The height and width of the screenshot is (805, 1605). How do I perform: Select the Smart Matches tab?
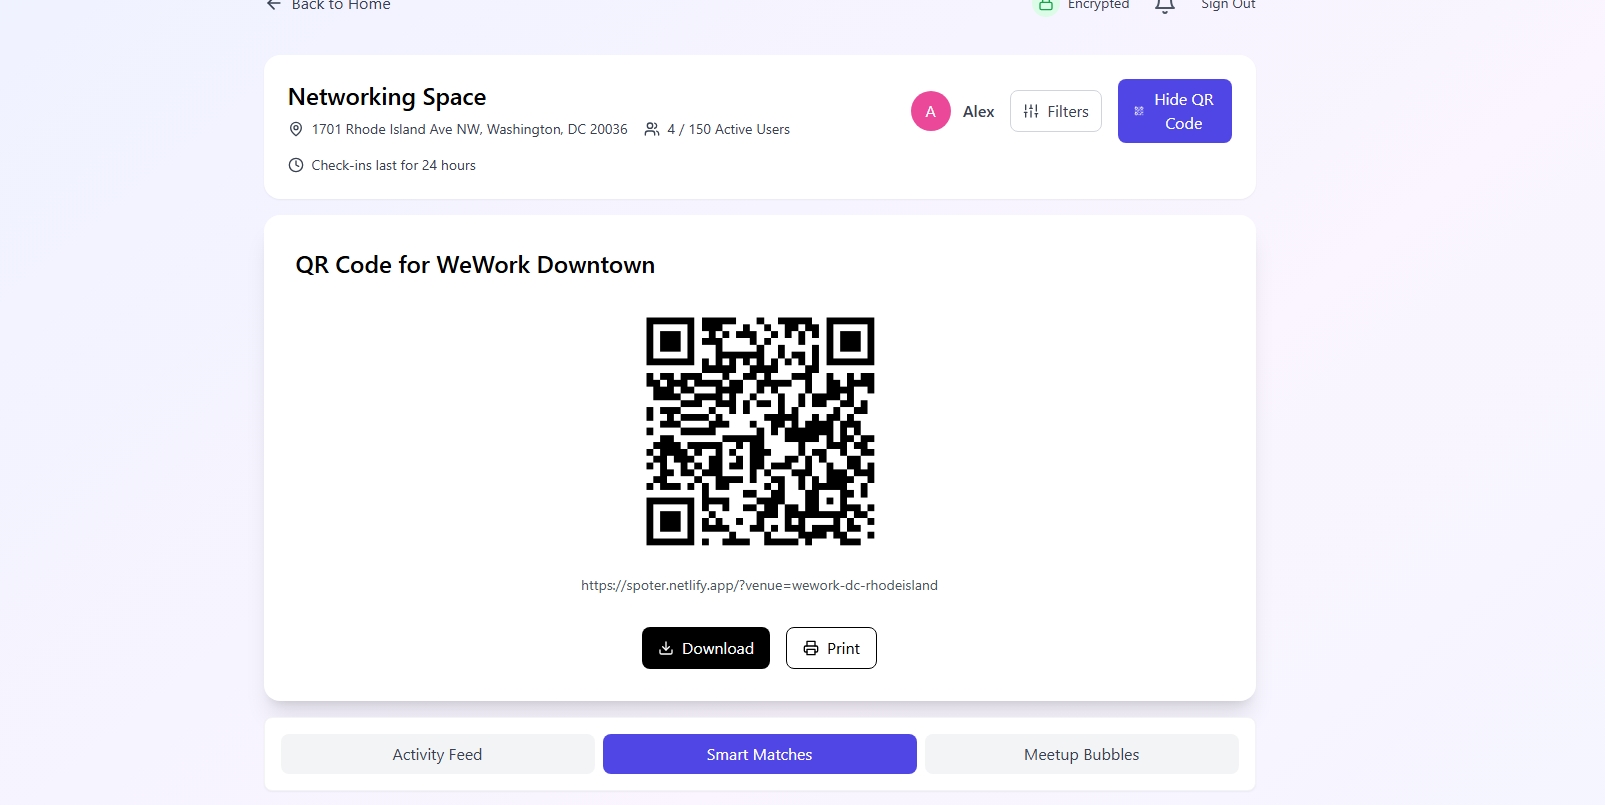tap(760, 754)
